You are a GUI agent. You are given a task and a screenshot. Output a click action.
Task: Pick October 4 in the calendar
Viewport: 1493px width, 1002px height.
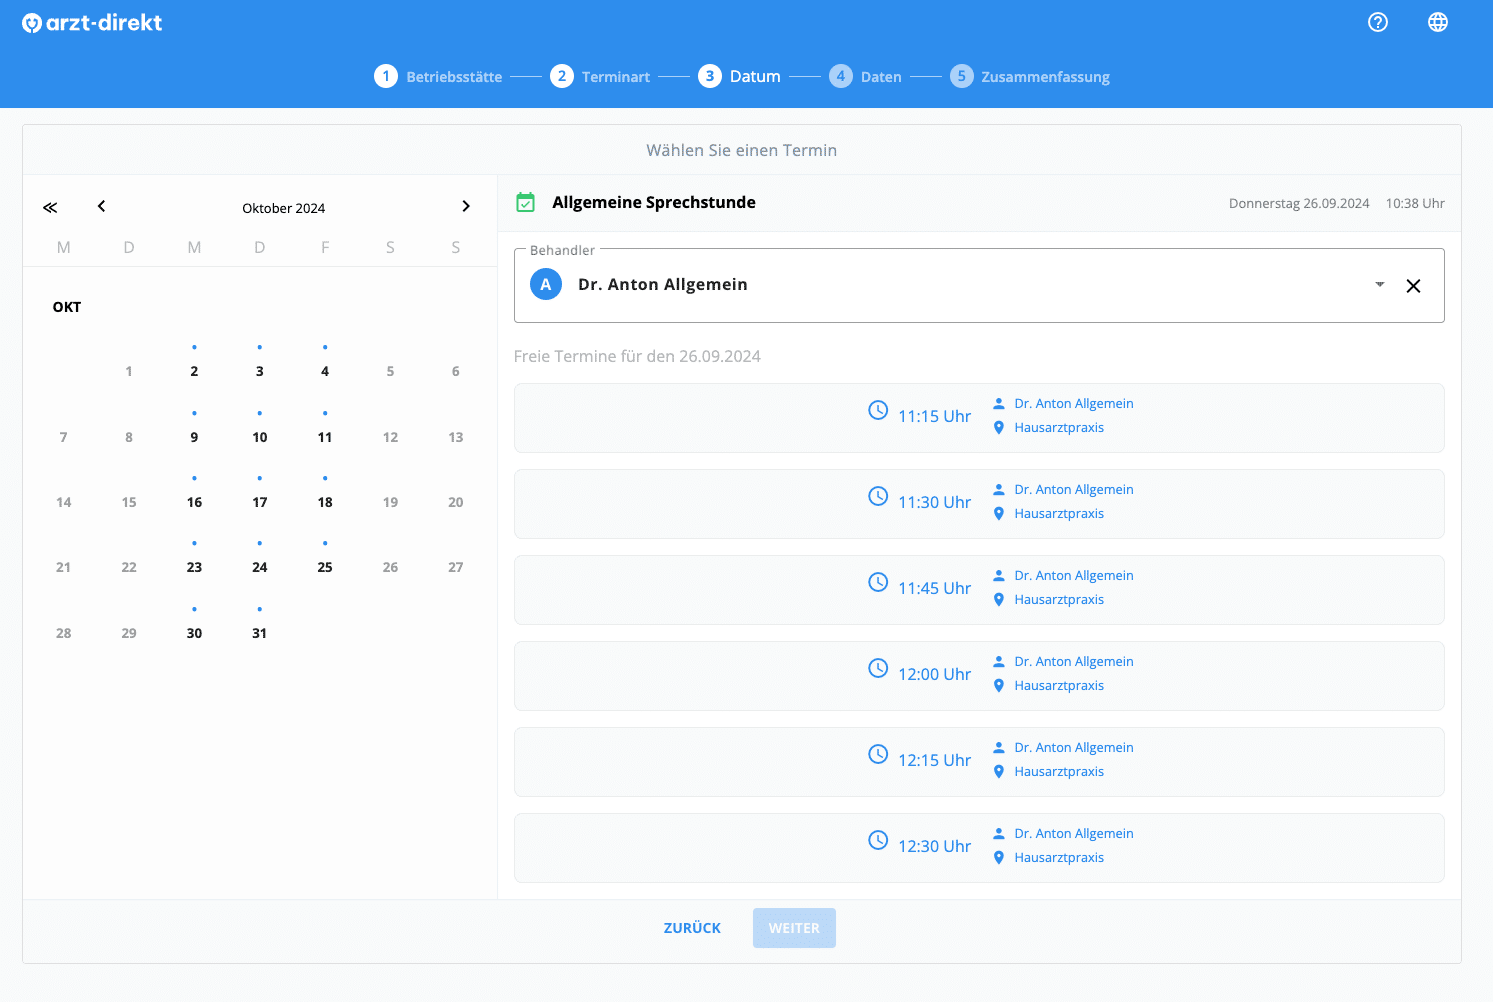tap(325, 371)
